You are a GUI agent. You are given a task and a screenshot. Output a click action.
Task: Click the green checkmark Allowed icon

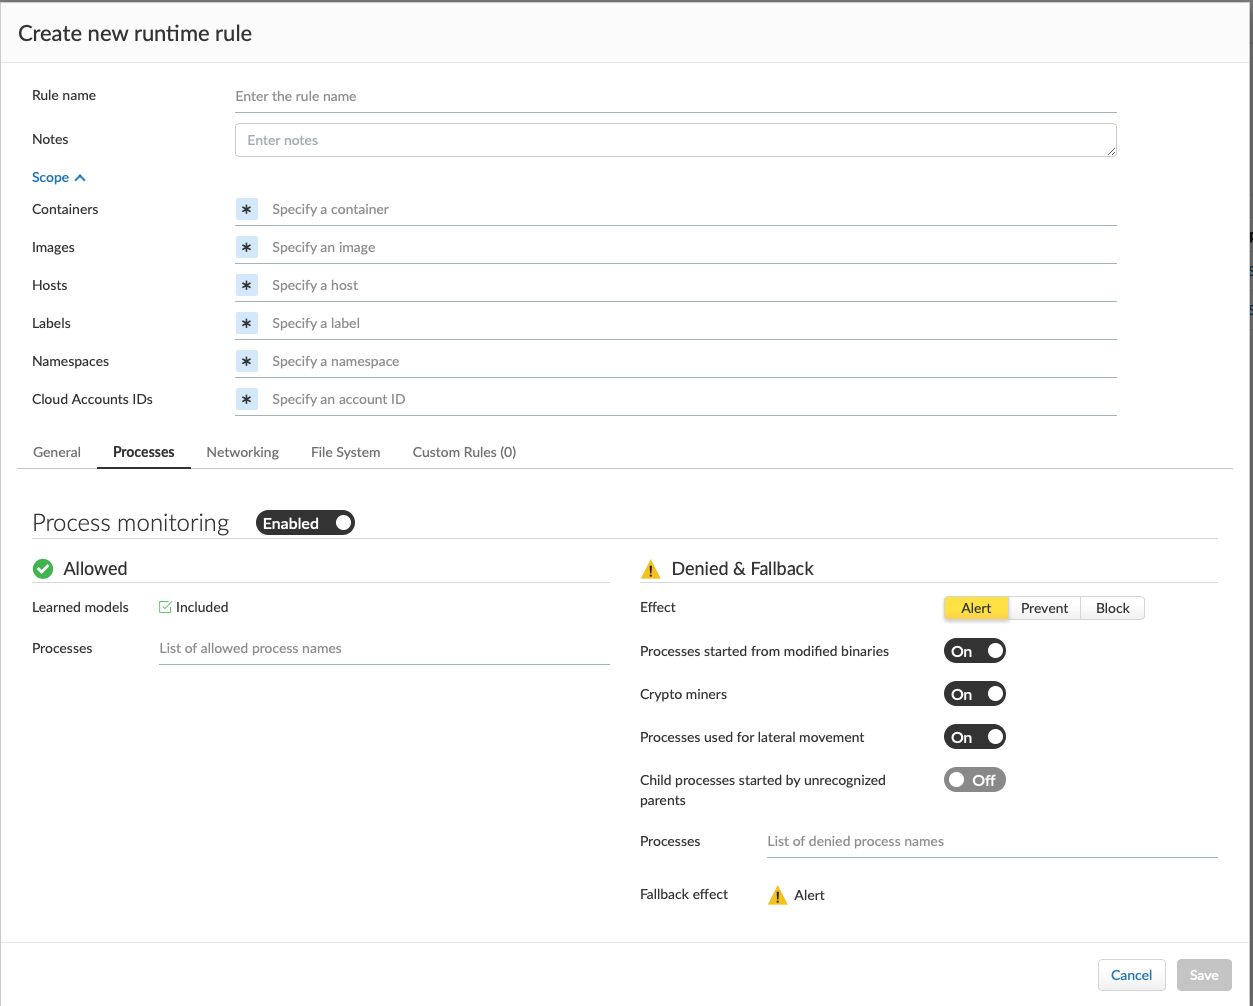pos(43,569)
